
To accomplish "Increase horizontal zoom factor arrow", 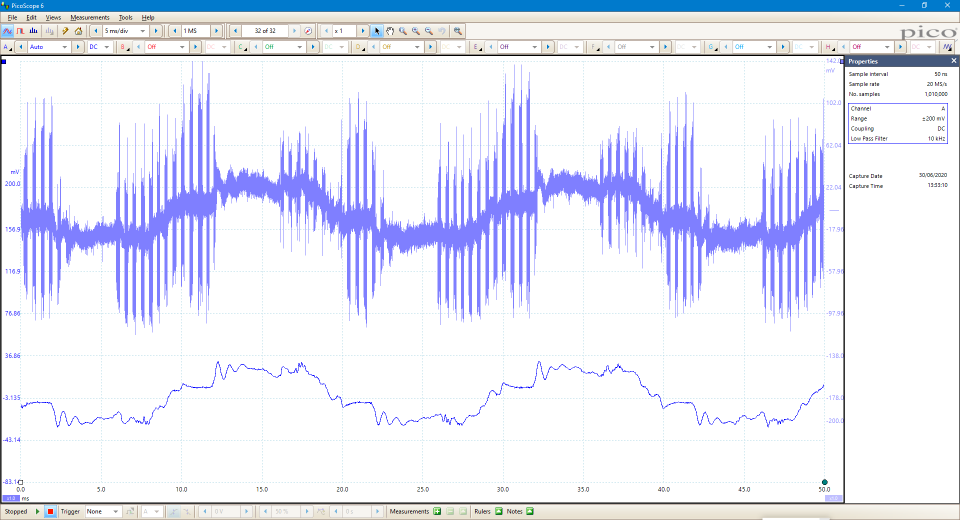I will point(362,31).
